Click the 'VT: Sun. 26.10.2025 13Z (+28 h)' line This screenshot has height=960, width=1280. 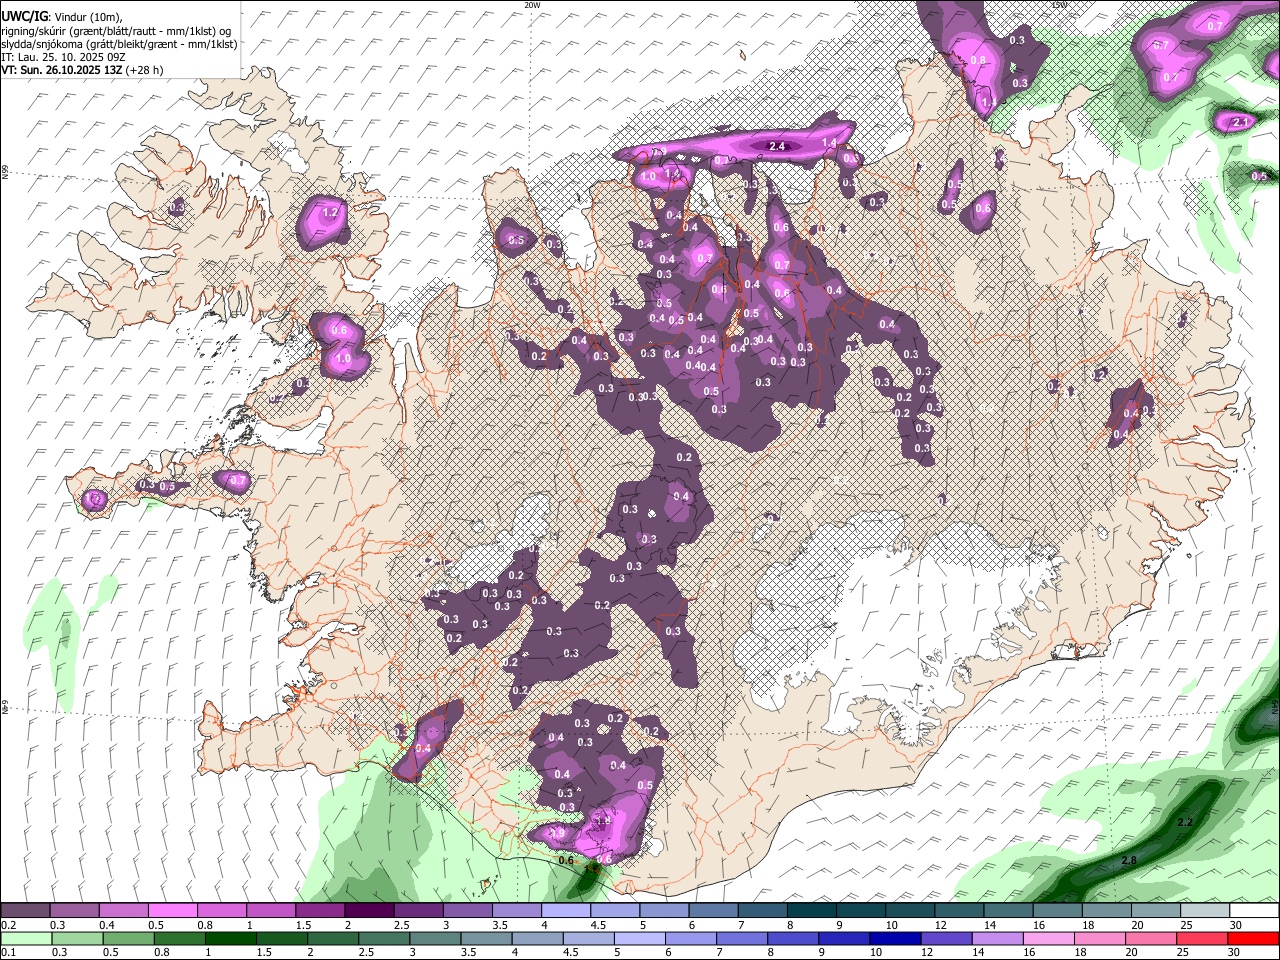(x=82, y=70)
